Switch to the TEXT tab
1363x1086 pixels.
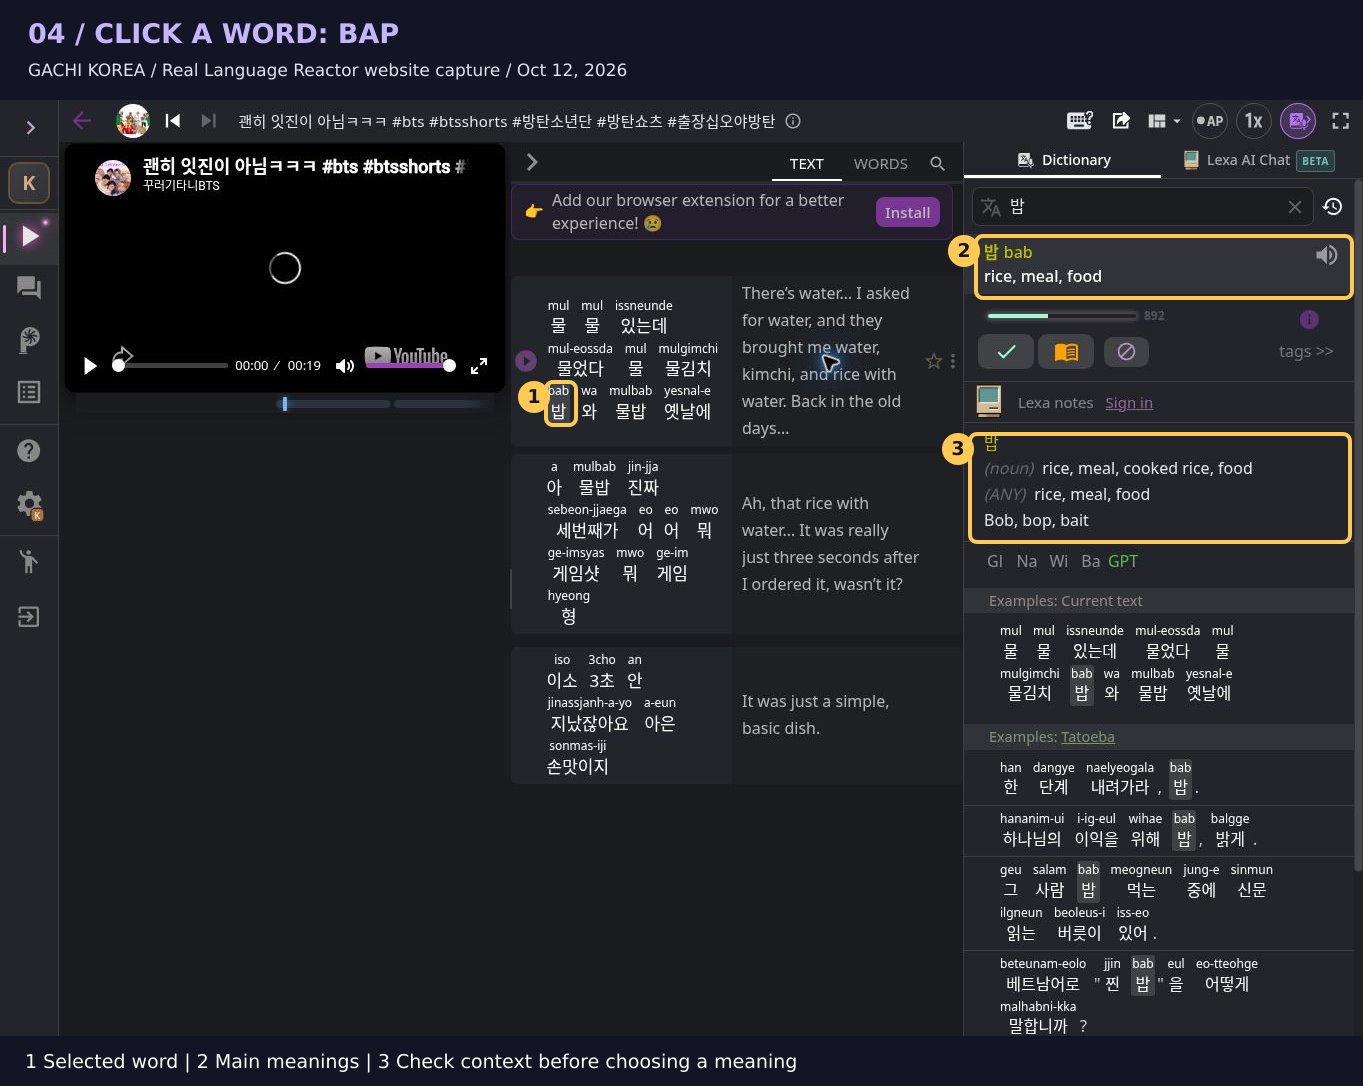tap(807, 164)
